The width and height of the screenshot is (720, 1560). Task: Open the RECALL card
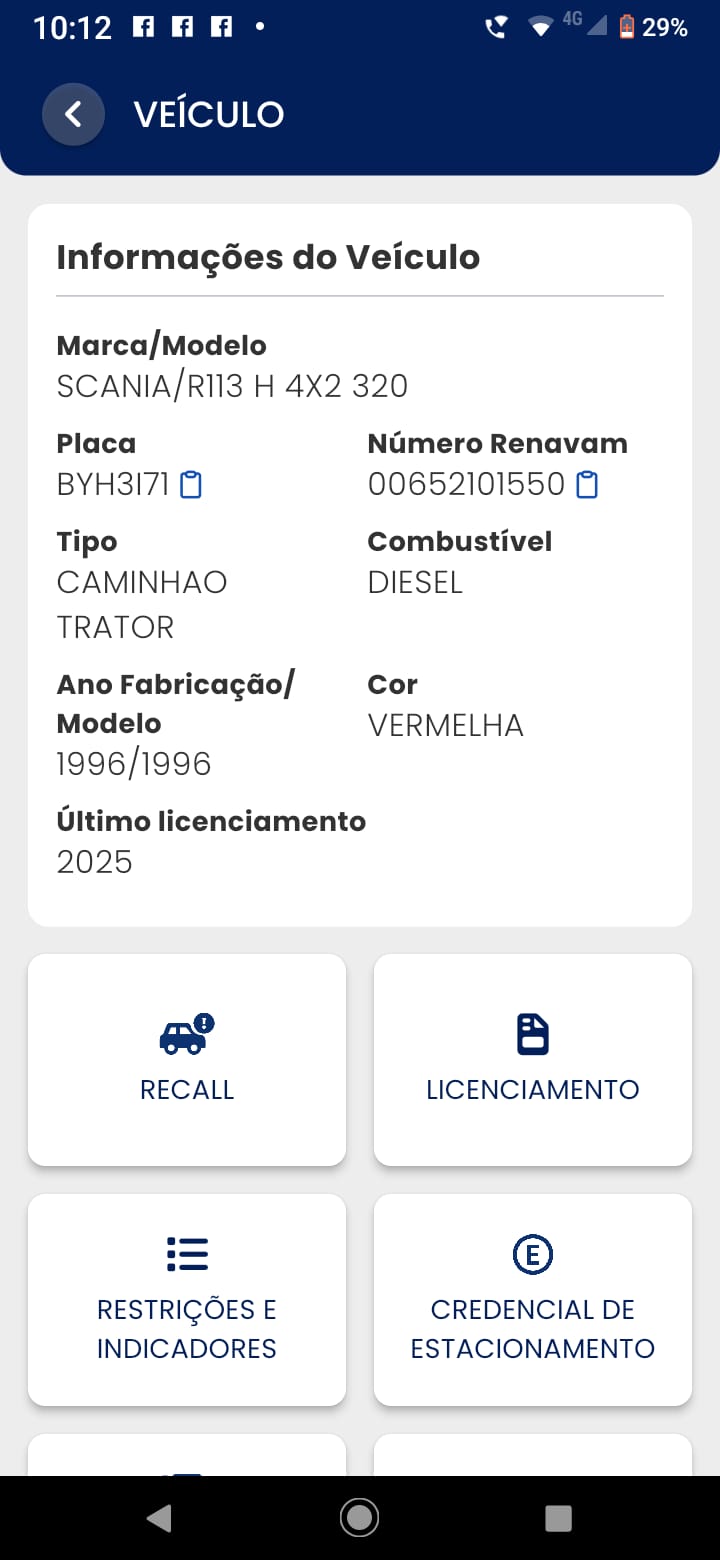(x=187, y=1059)
